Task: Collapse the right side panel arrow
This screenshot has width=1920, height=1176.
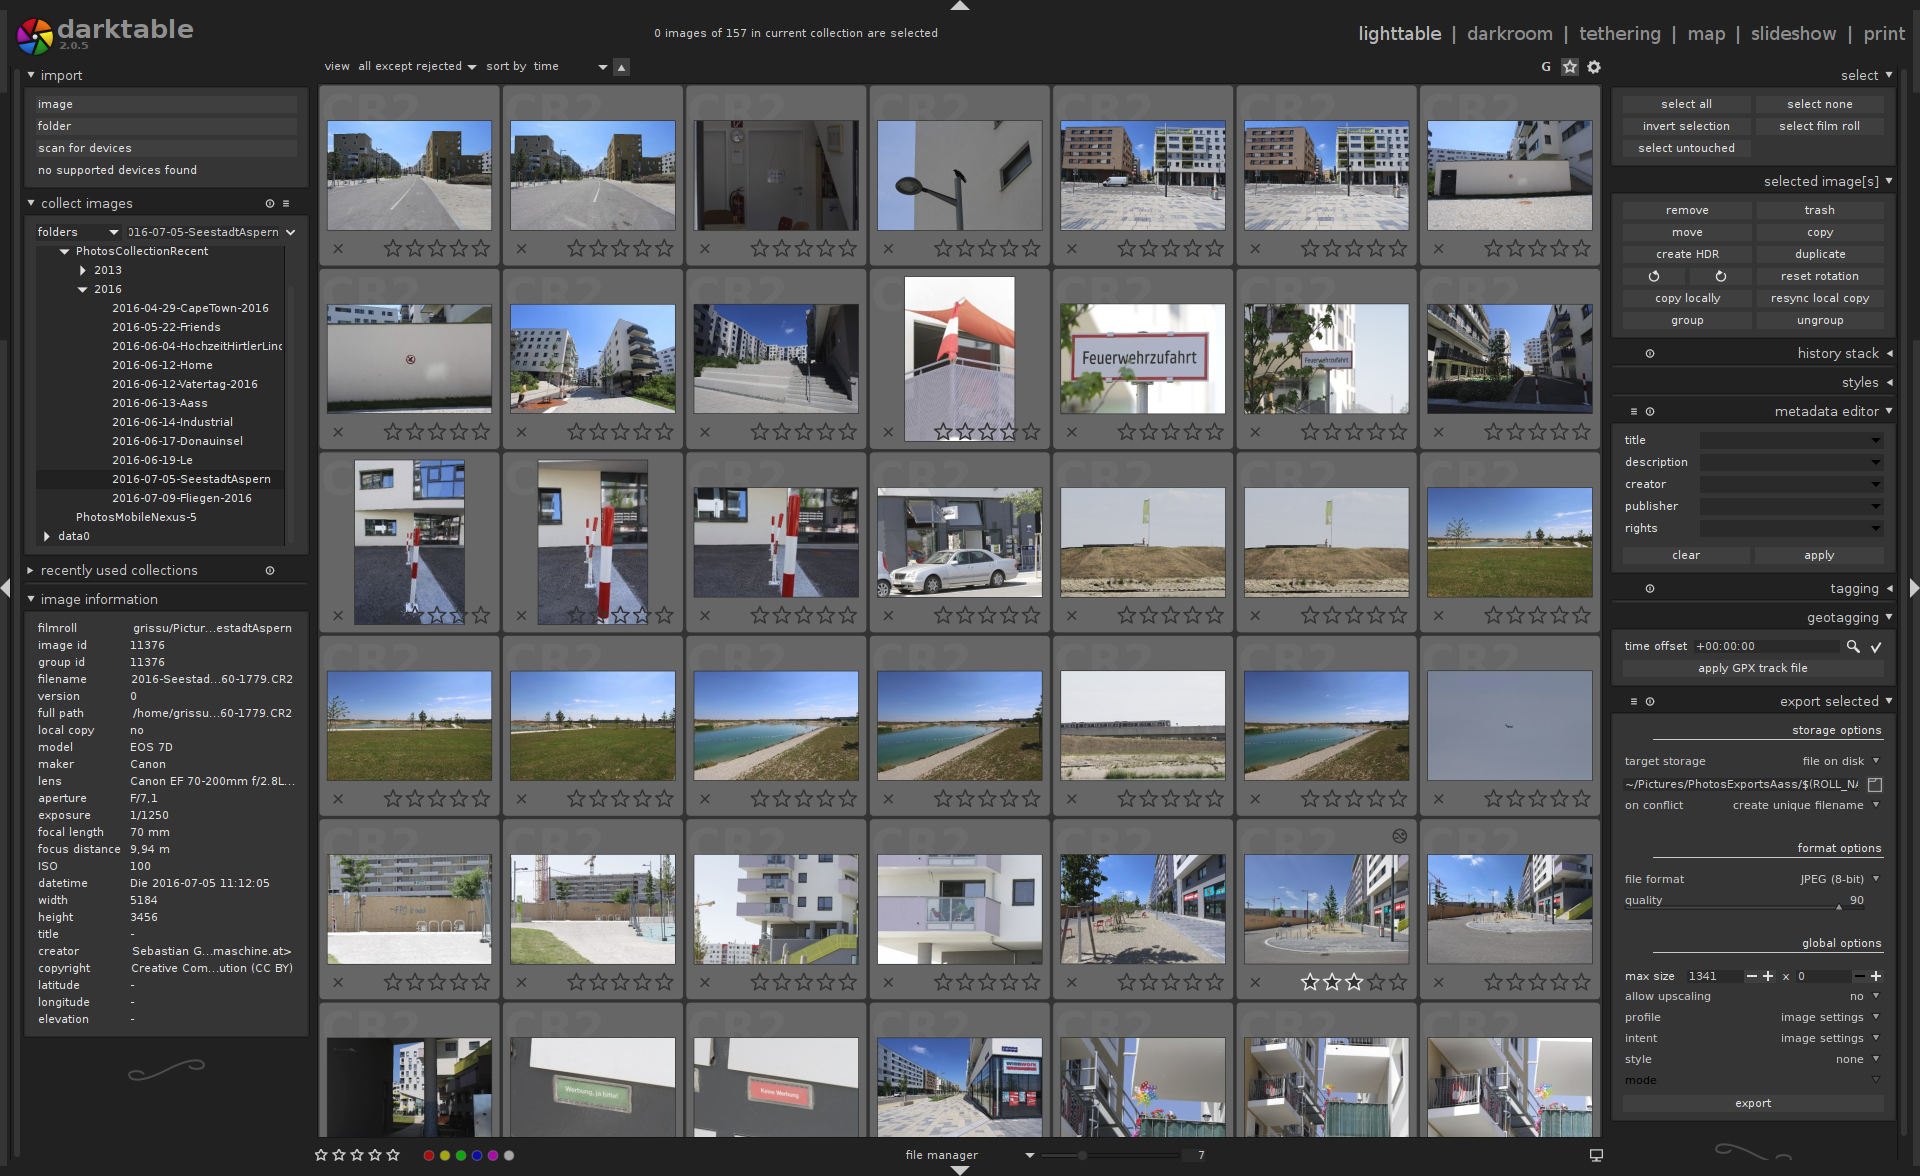Action: point(1913,588)
